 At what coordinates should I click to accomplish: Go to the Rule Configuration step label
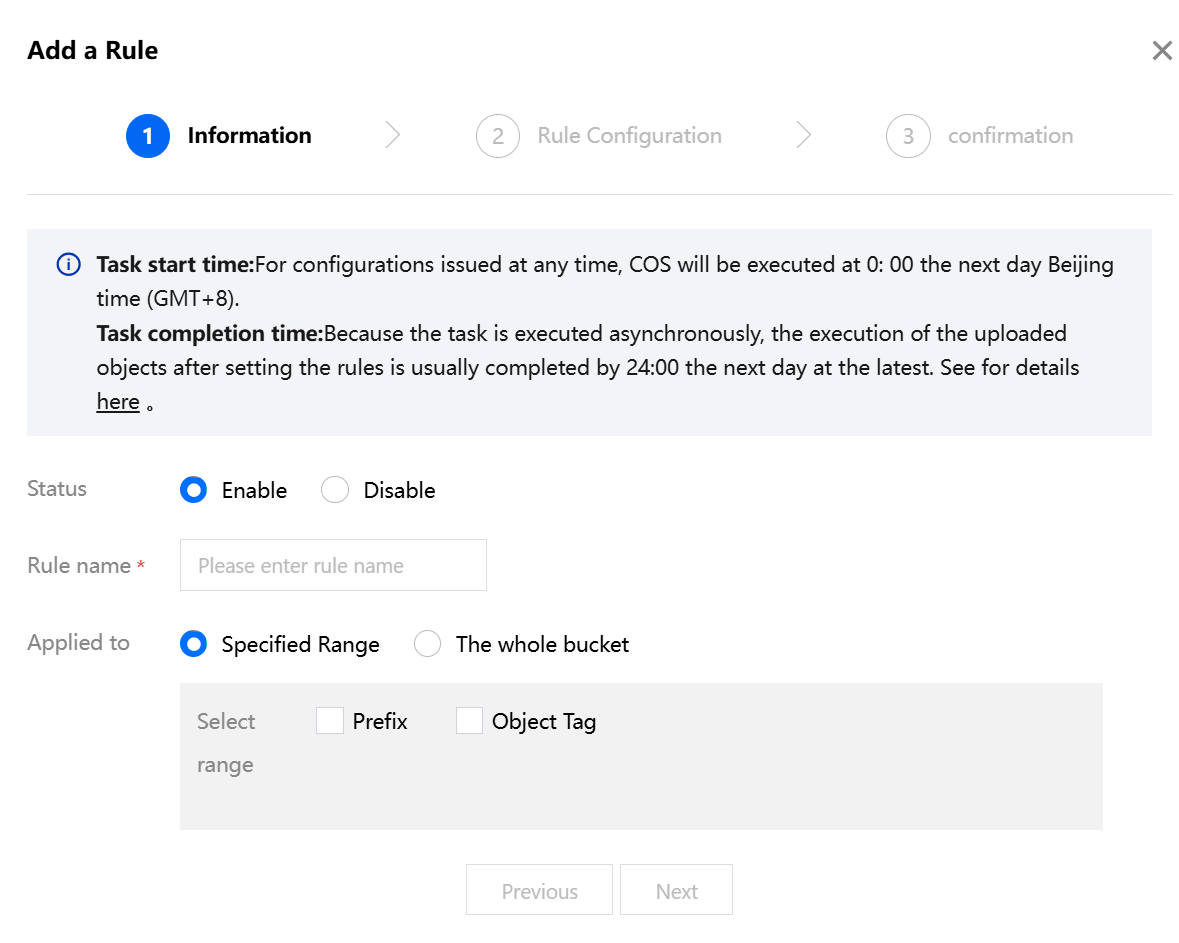(x=629, y=136)
